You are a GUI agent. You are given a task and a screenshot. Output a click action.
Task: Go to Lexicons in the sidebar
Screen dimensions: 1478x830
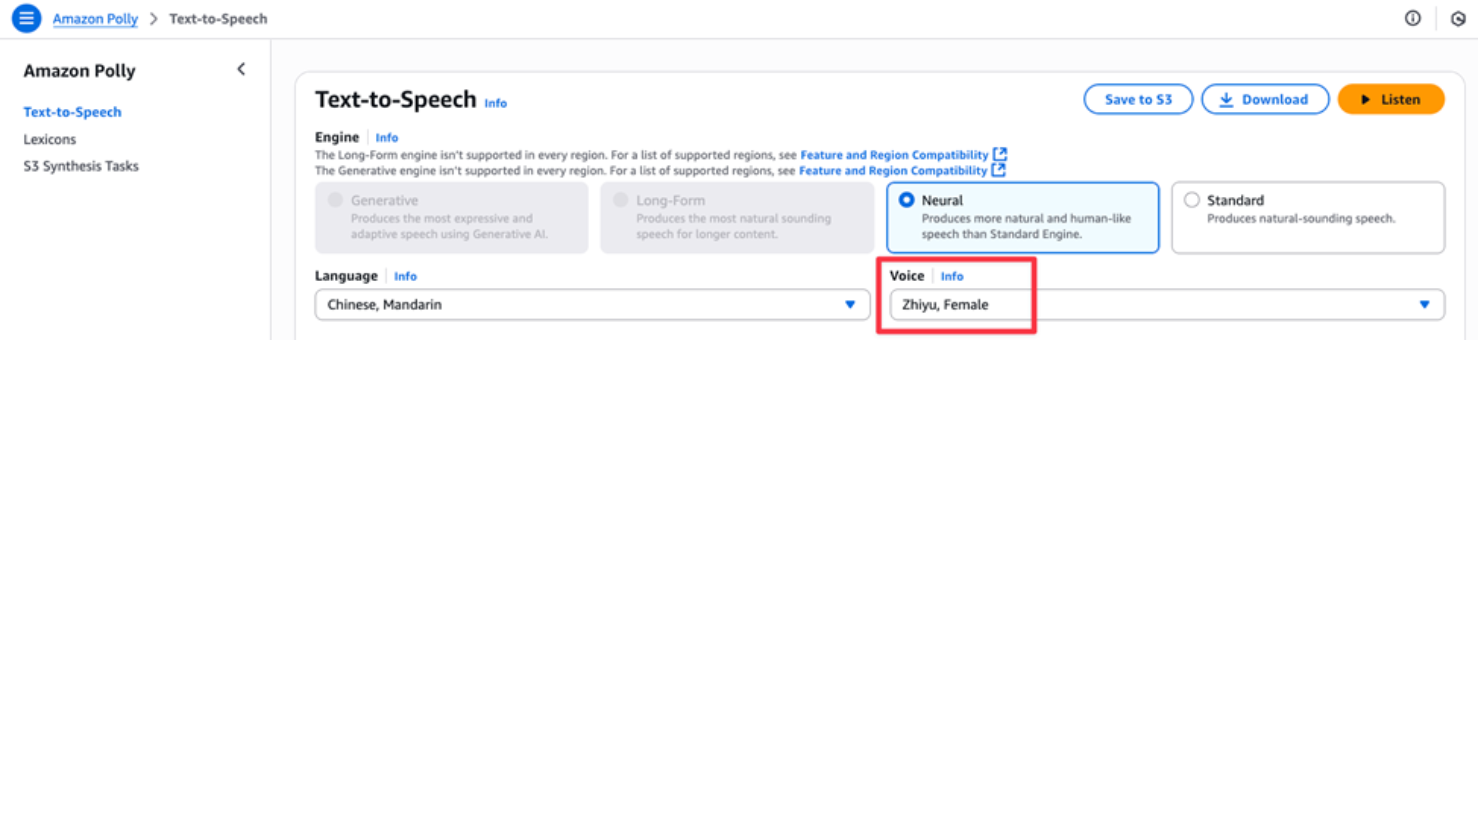pos(50,139)
